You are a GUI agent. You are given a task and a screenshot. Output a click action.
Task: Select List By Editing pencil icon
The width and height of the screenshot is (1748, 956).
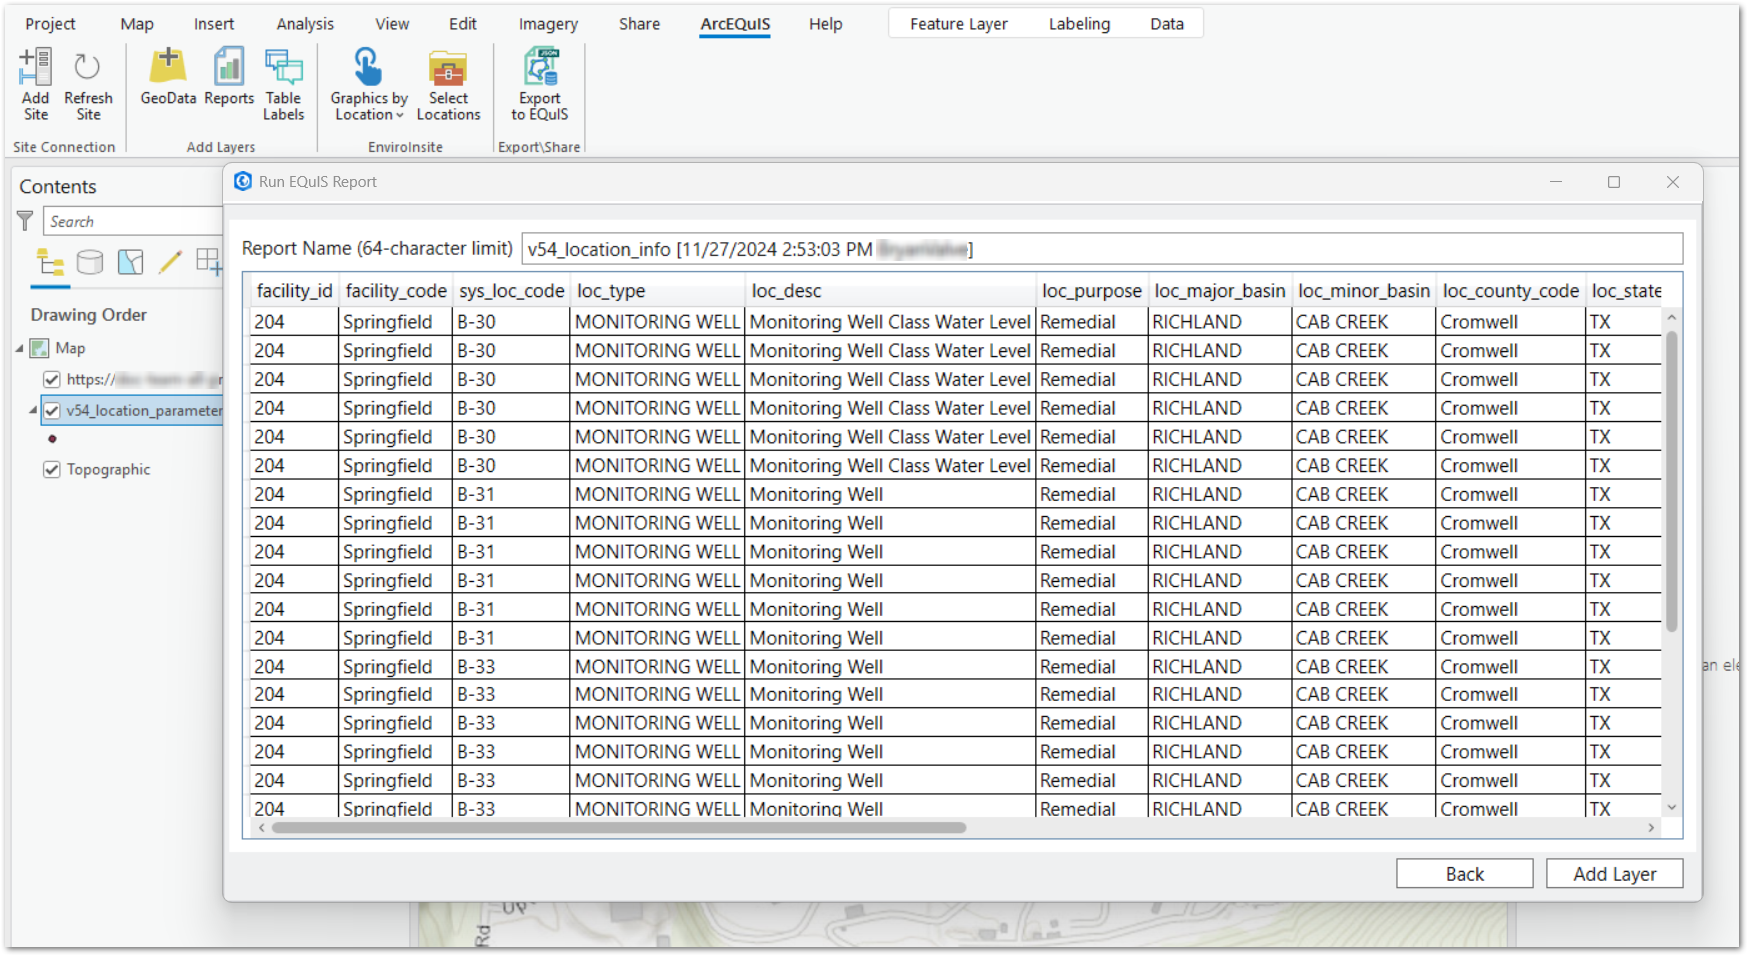pyautogui.click(x=170, y=262)
